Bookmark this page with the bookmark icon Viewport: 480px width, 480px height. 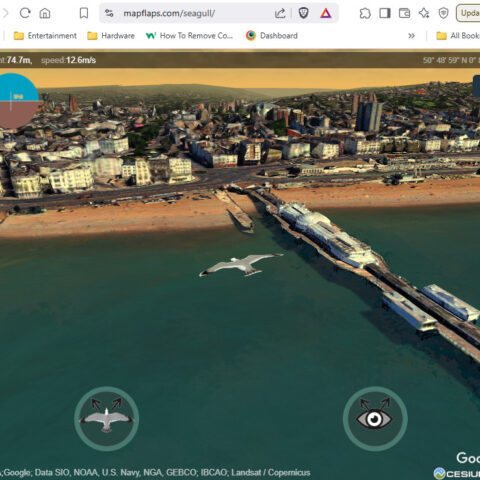(x=84, y=13)
